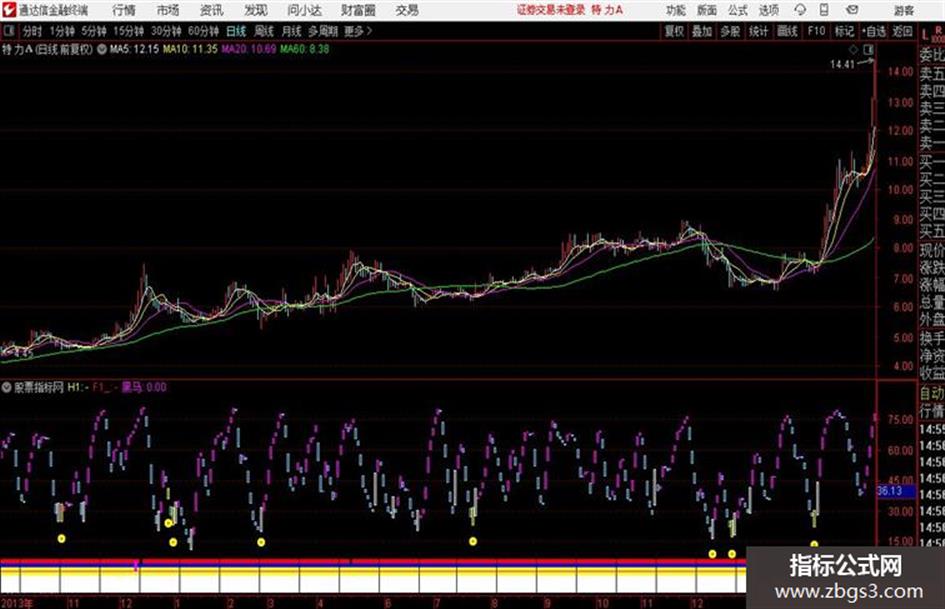Click the 证券交易未登录 status text
The width and height of the screenshot is (945, 609).
tap(551, 10)
